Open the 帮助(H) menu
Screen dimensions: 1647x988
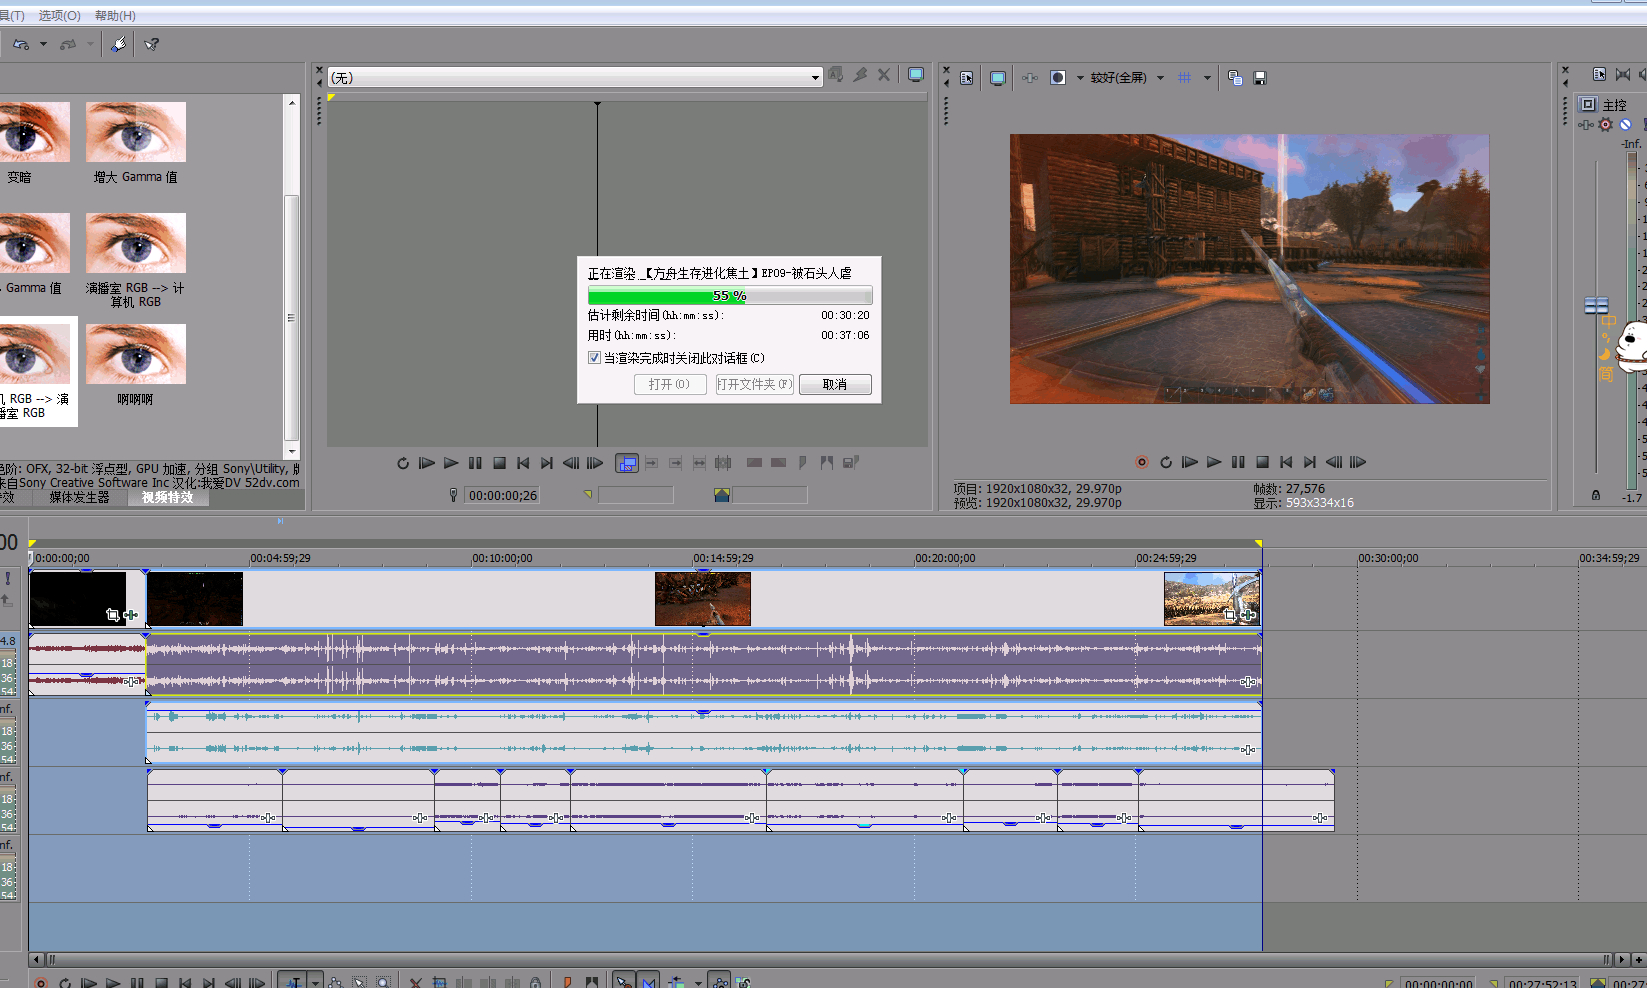click(x=115, y=15)
